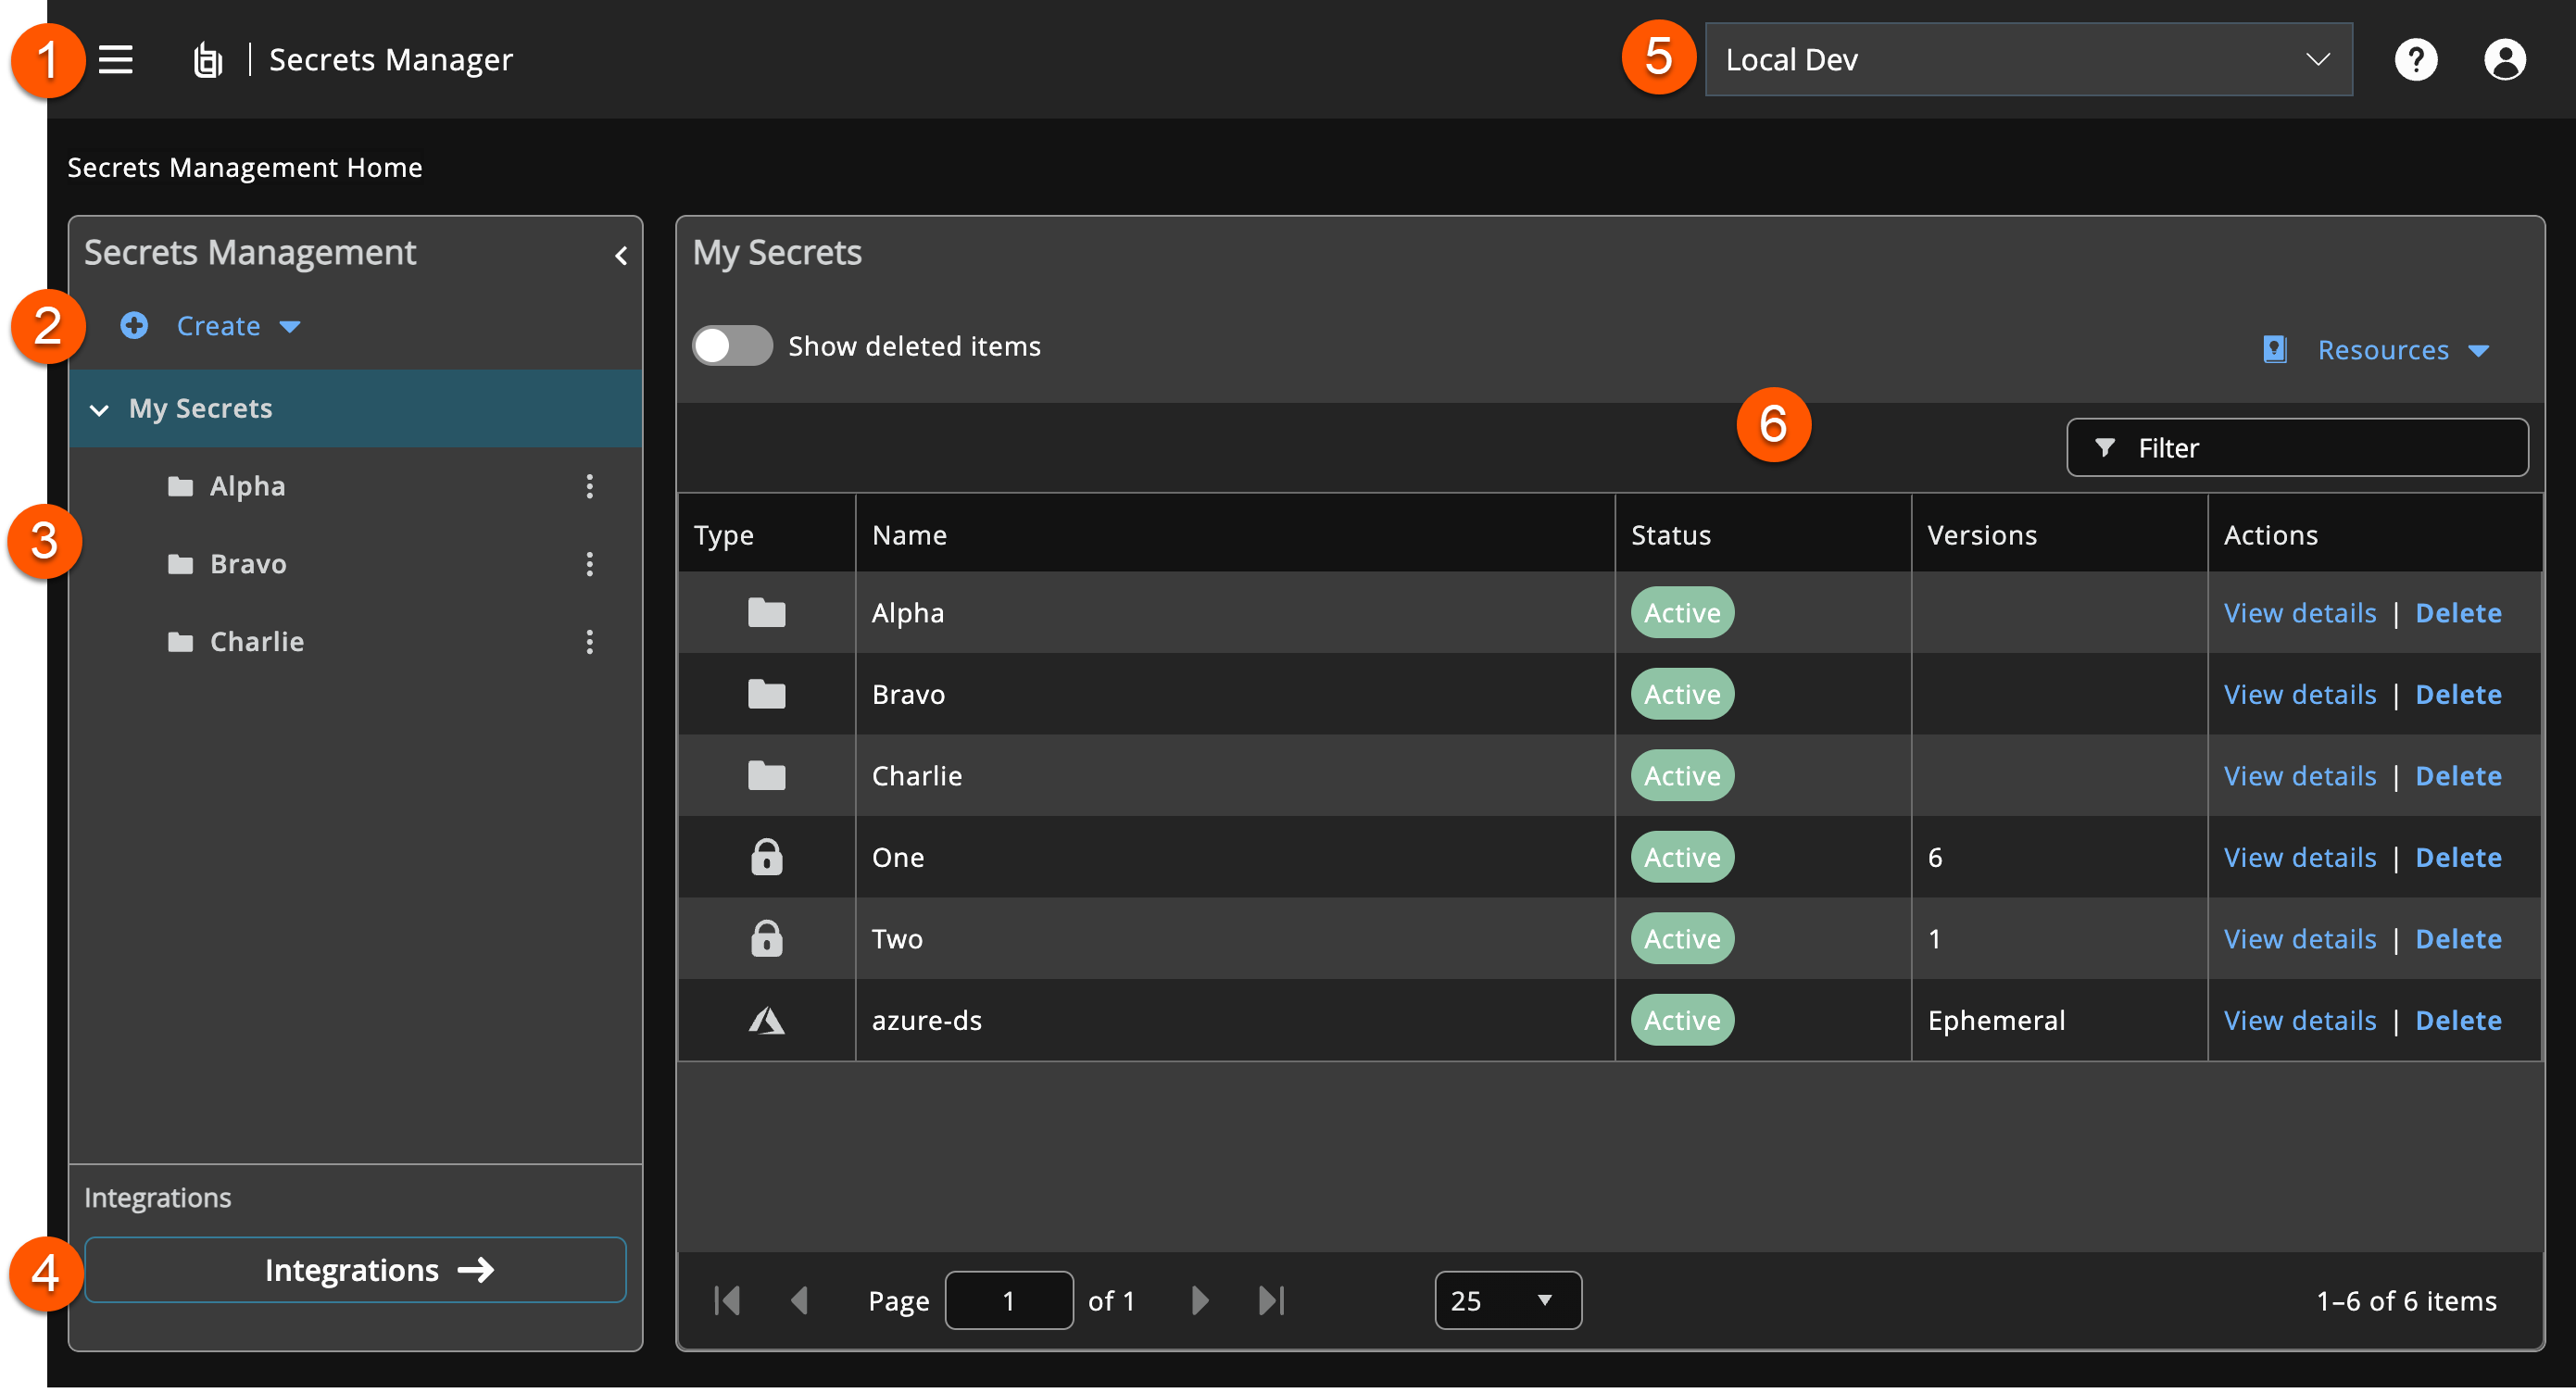Click the Bravo folder icon in the sidebar tree
This screenshot has width=2576, height=1393.
pos(180,565)
